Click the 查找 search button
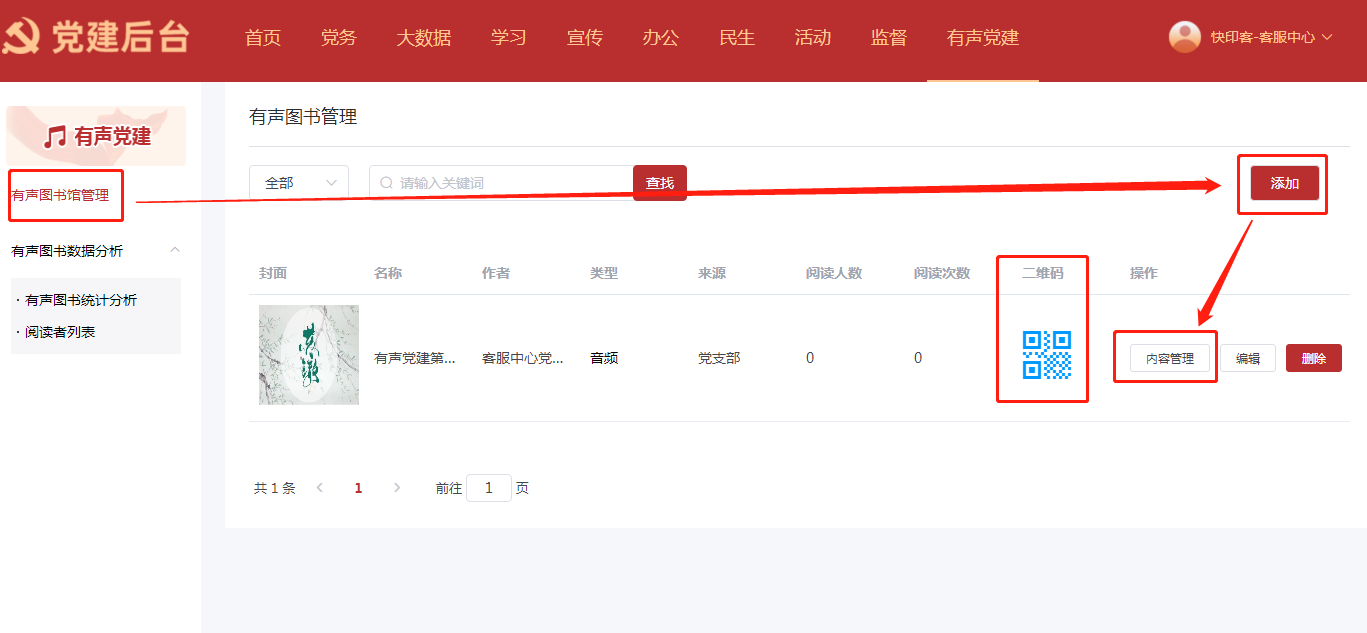 [x=659, y=183]
